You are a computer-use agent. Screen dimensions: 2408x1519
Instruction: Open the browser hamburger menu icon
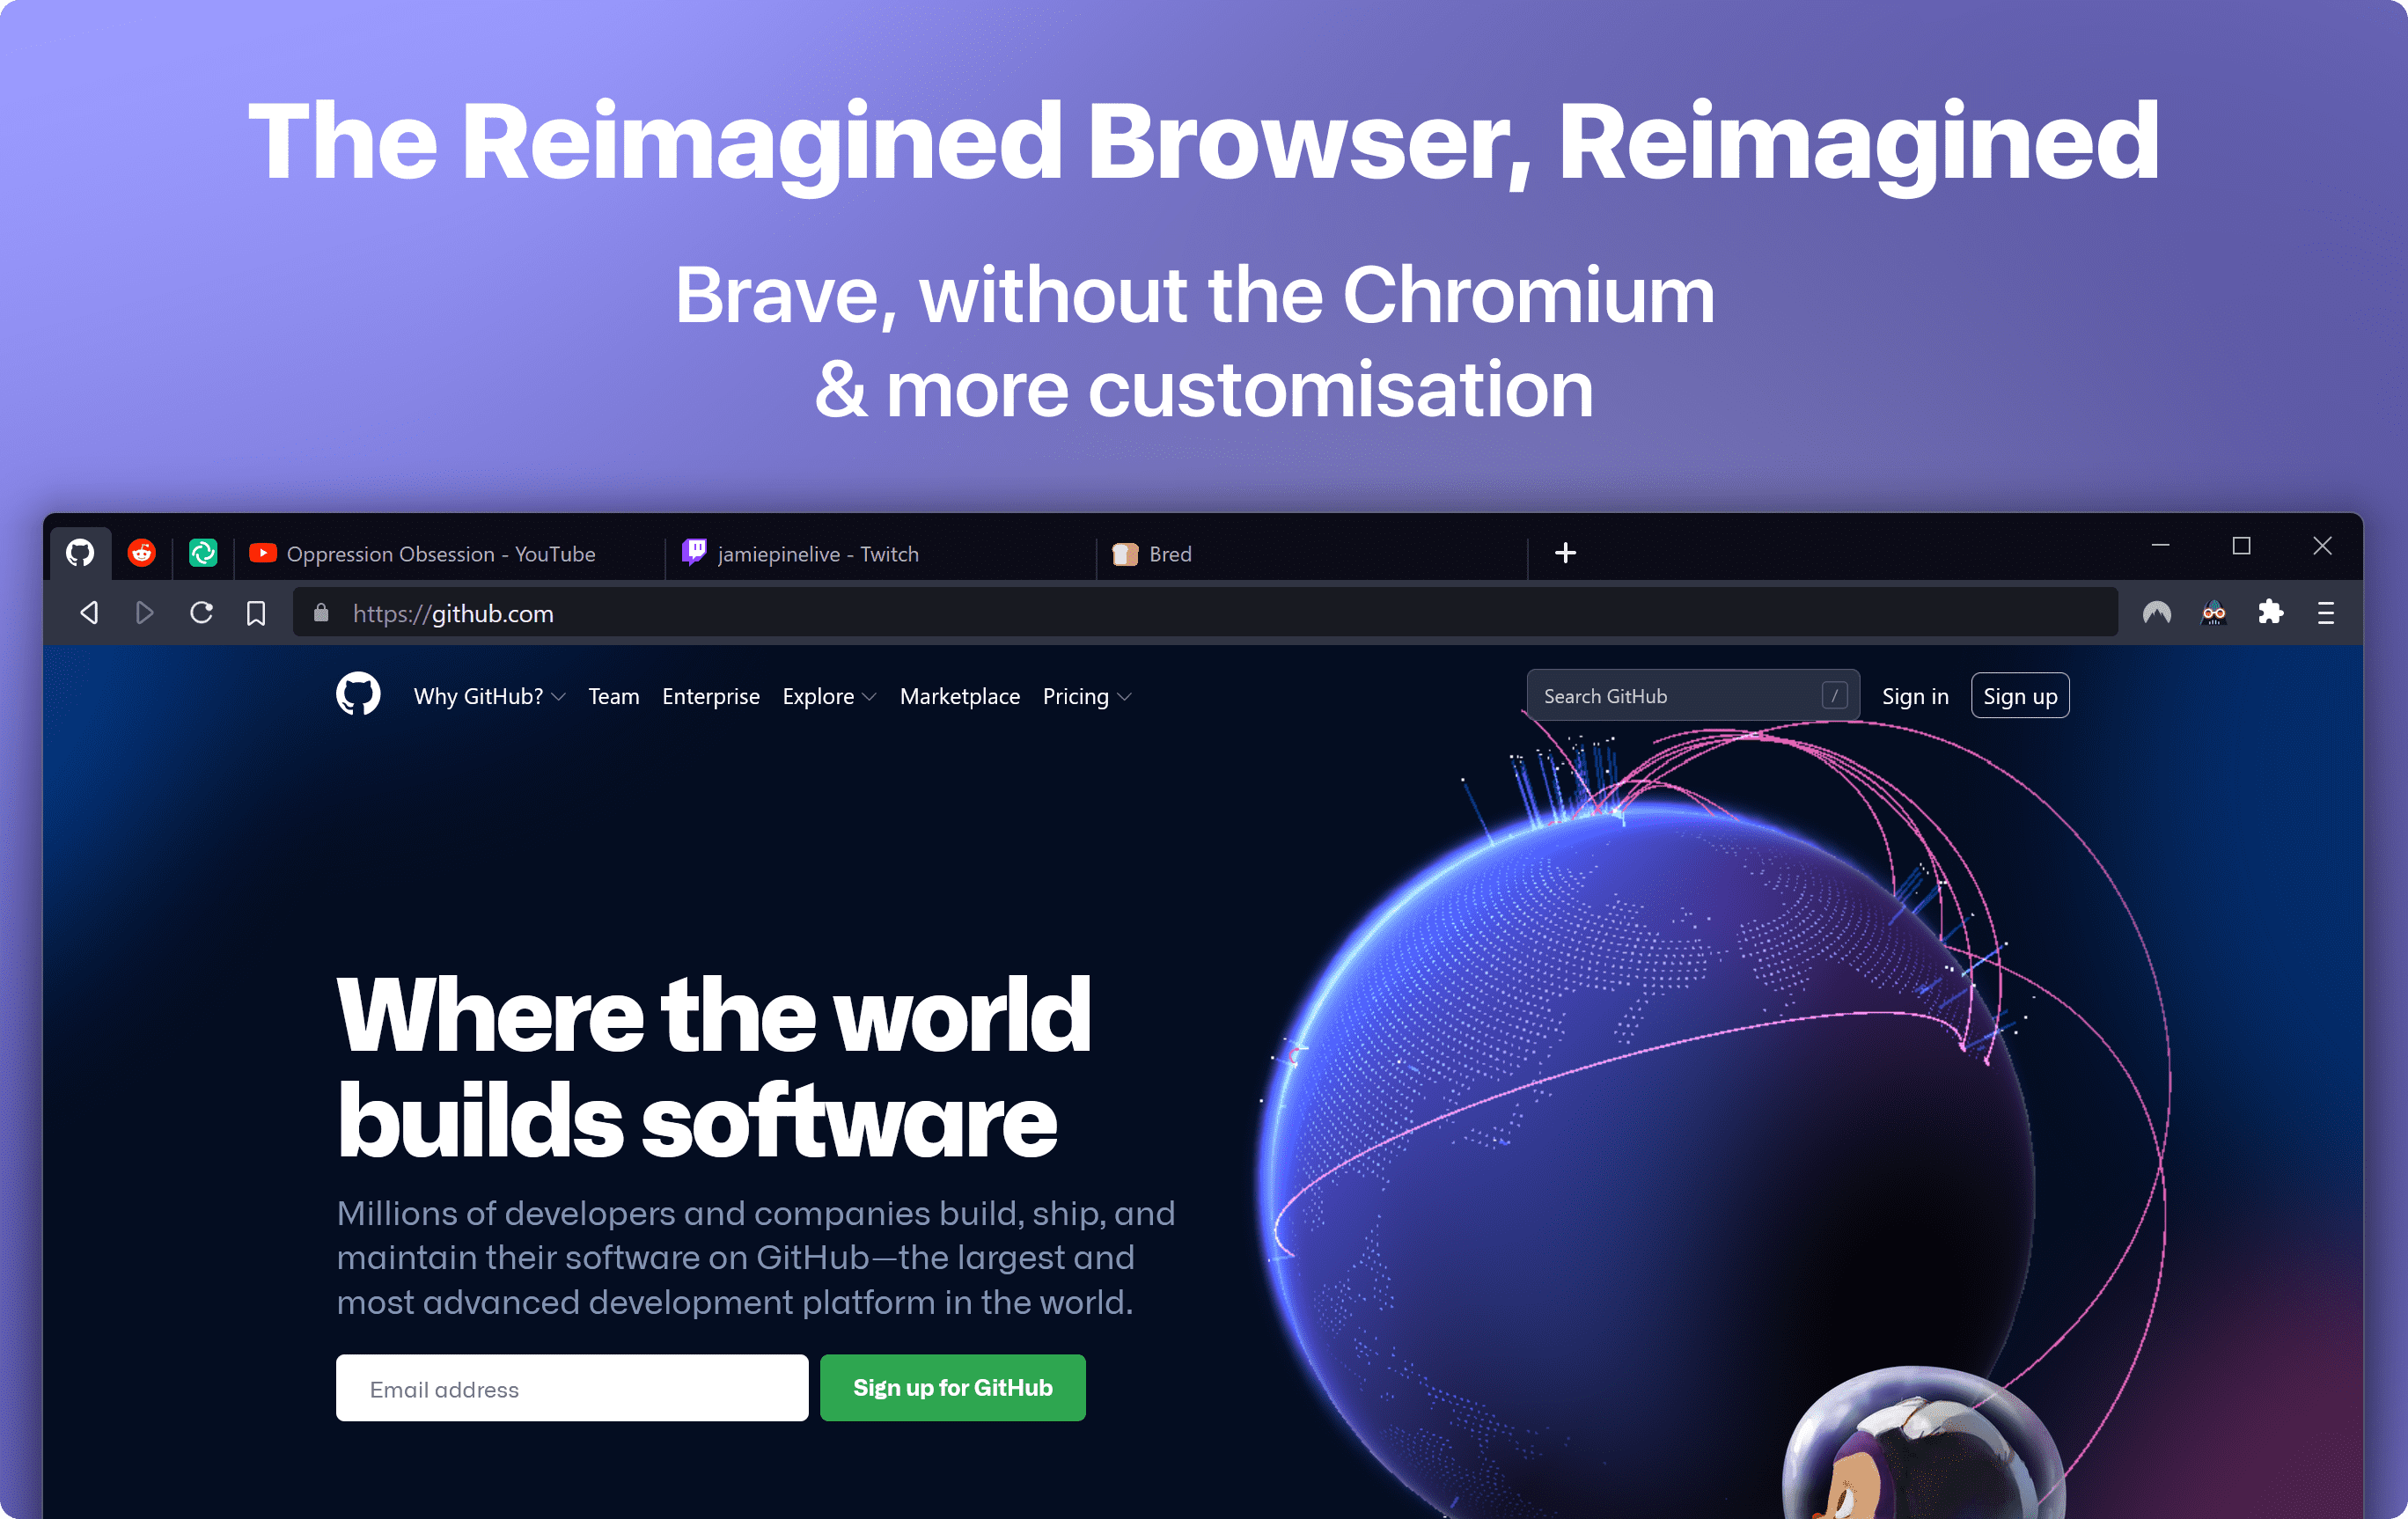(2330, 613)
